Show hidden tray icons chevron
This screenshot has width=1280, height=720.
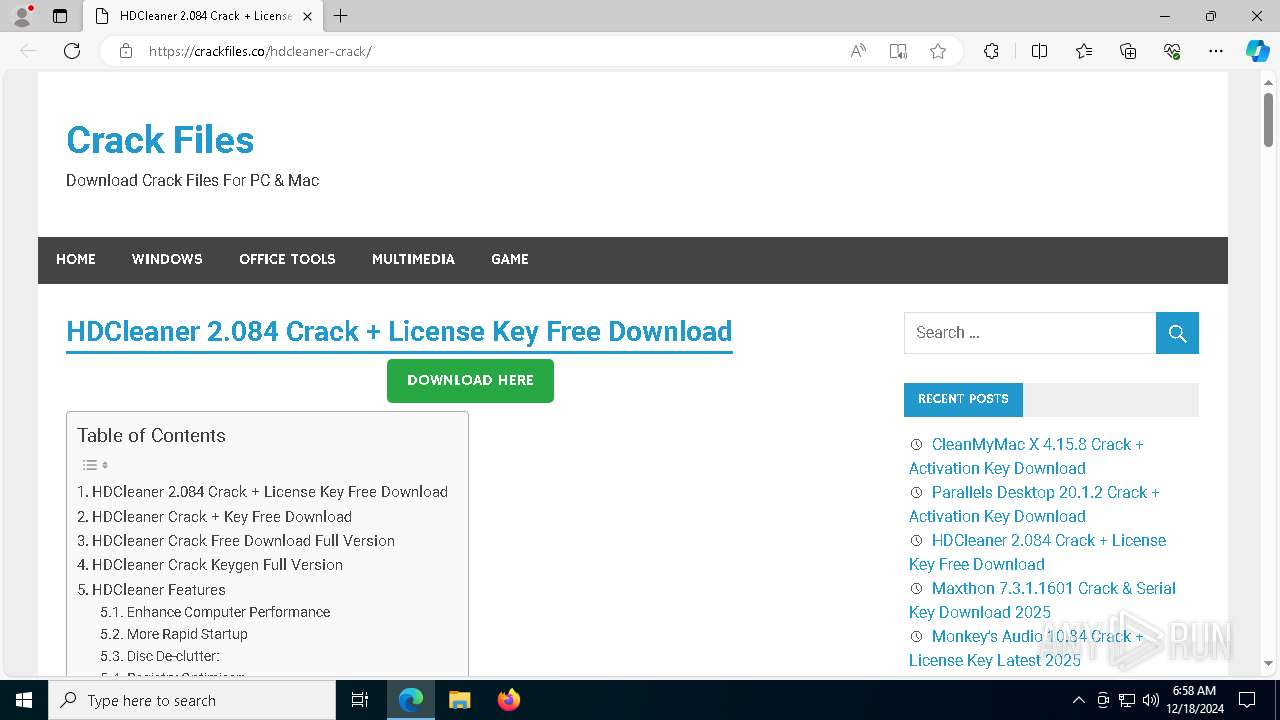(x=1078, y=700)
